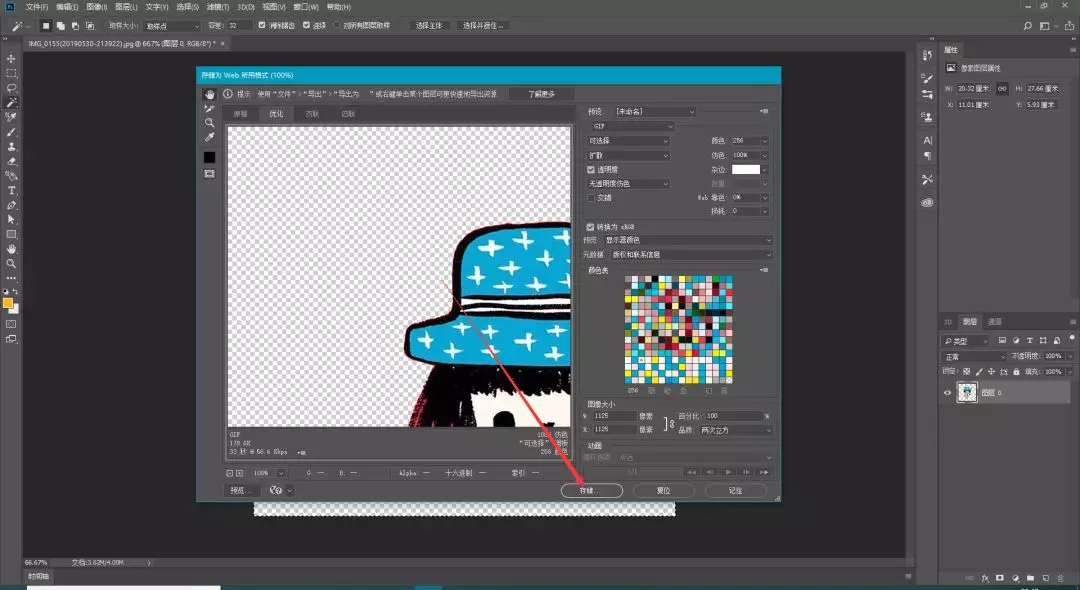Hide layer 图层 0 using eye icon
Image resolution: width=1080 pixels, height=590 pixels.
point(948,393)
